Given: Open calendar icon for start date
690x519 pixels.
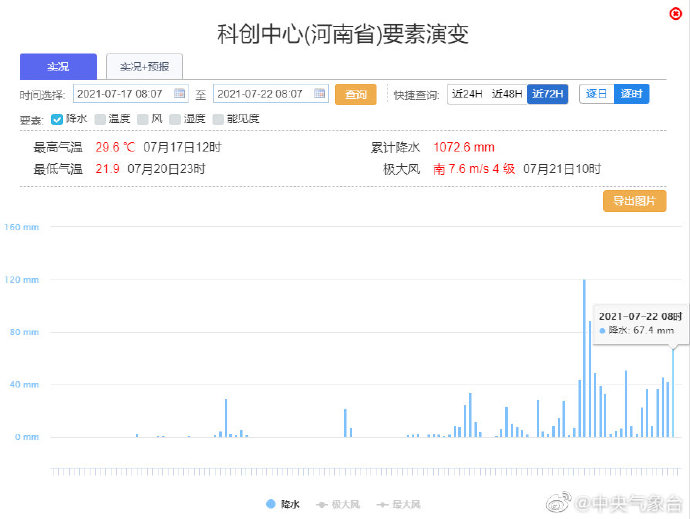Looking at the screenshot, I should point(179,93).
